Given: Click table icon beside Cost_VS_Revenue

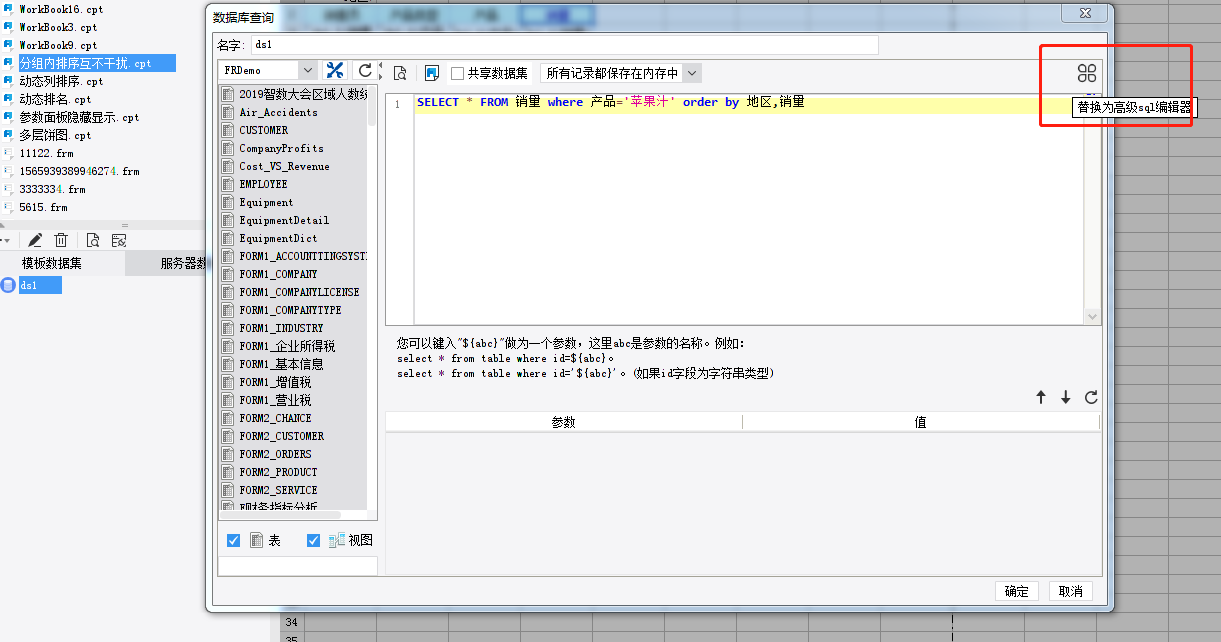Looking at the screenshot, I should tap(228, 166).
